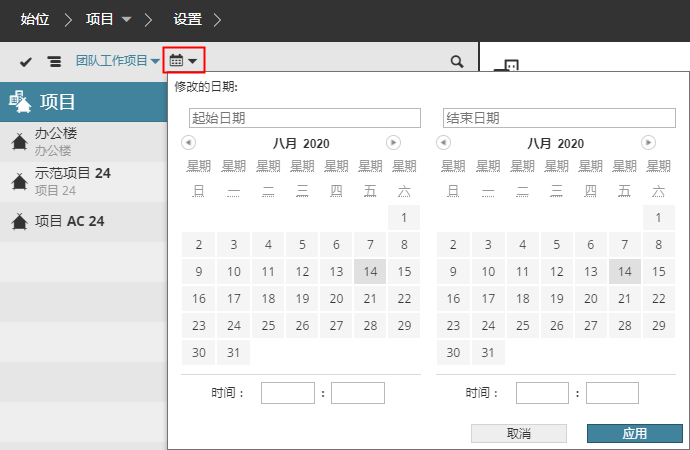The image size is (690, 450).
Task: Click the start time hour field
Action: click(x=288, y=393)
